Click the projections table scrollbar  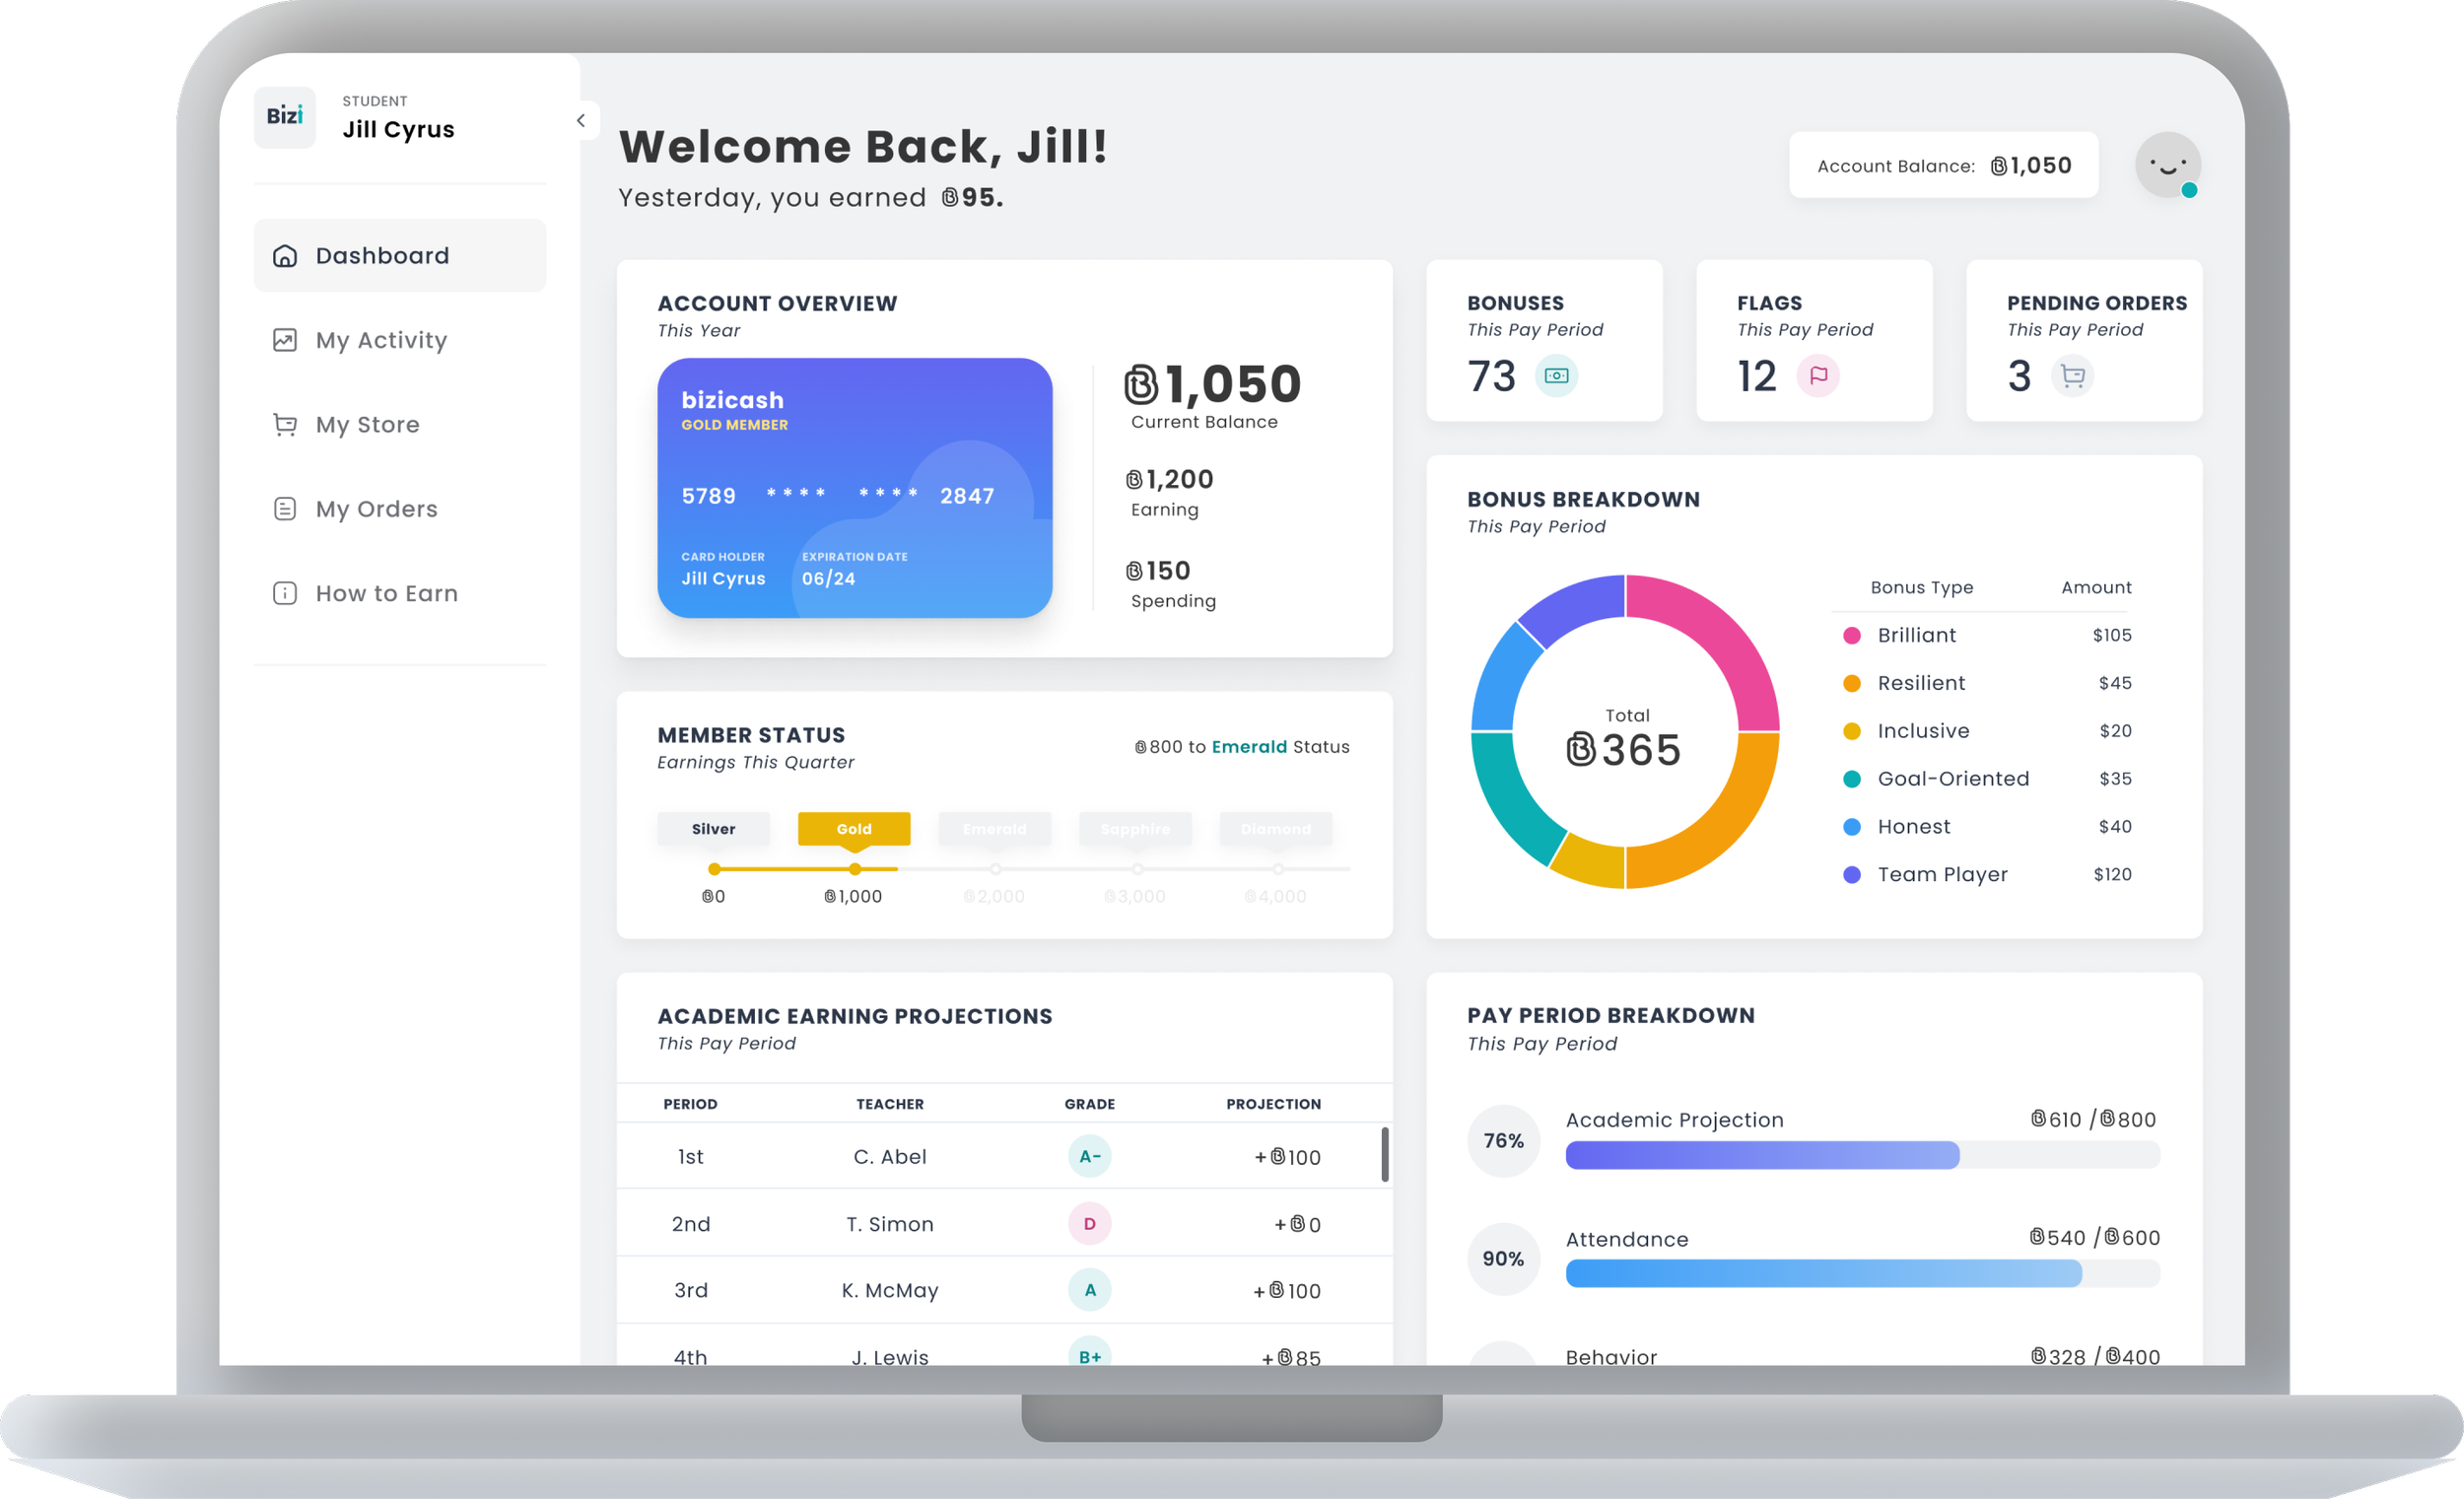coord(1385,1155)
